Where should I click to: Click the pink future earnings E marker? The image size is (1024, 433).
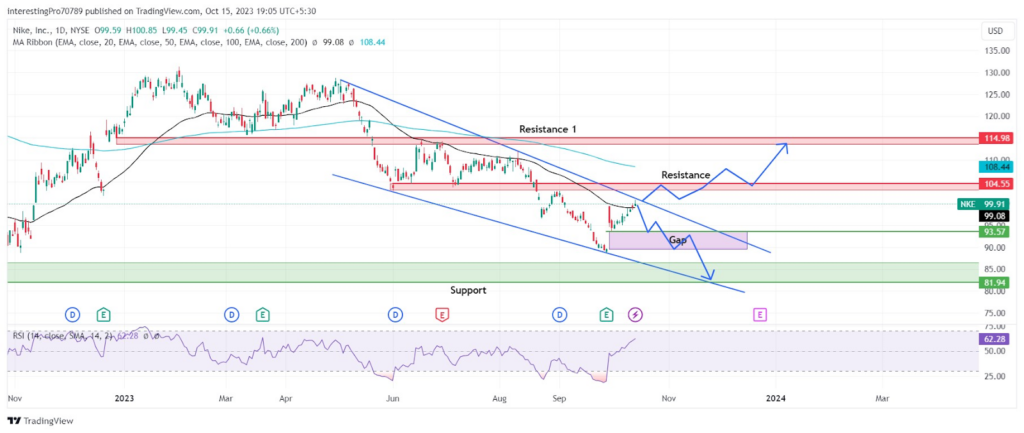pyautogui.click(x=760, y=315)
